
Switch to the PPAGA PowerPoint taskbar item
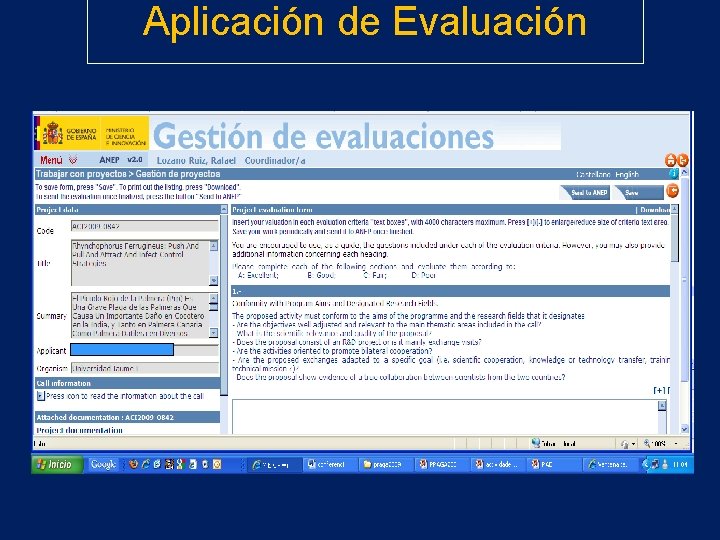(x=441, y=465)
